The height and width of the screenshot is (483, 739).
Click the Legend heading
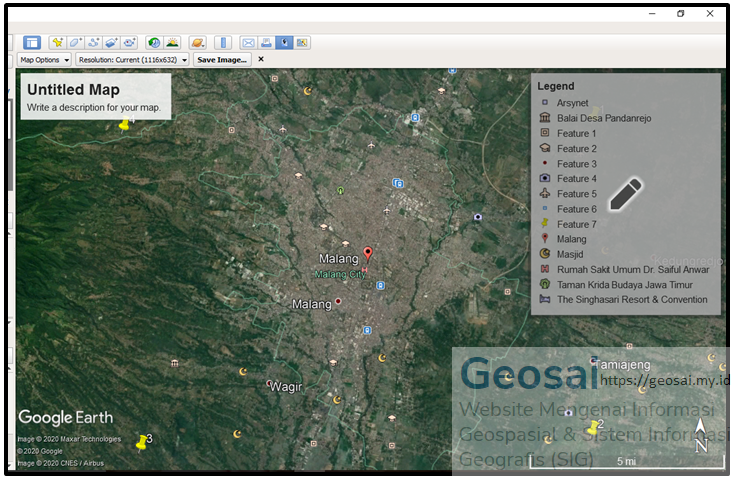coord(555,86)
